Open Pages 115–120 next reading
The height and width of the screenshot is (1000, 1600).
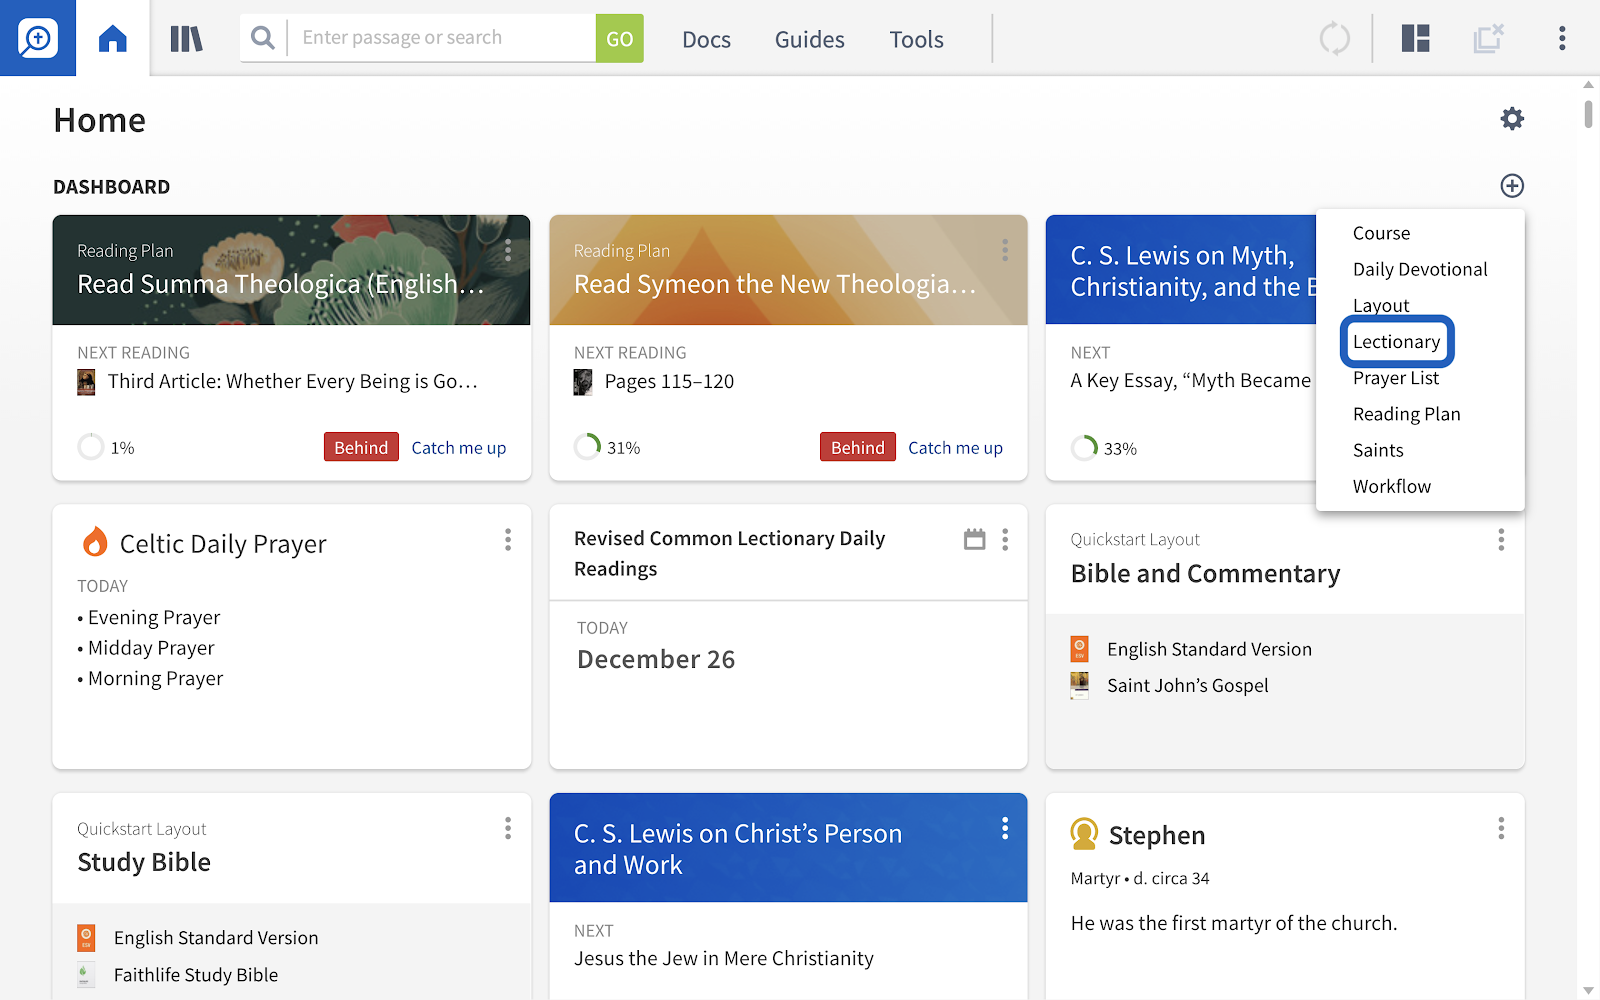click(669, 381)
